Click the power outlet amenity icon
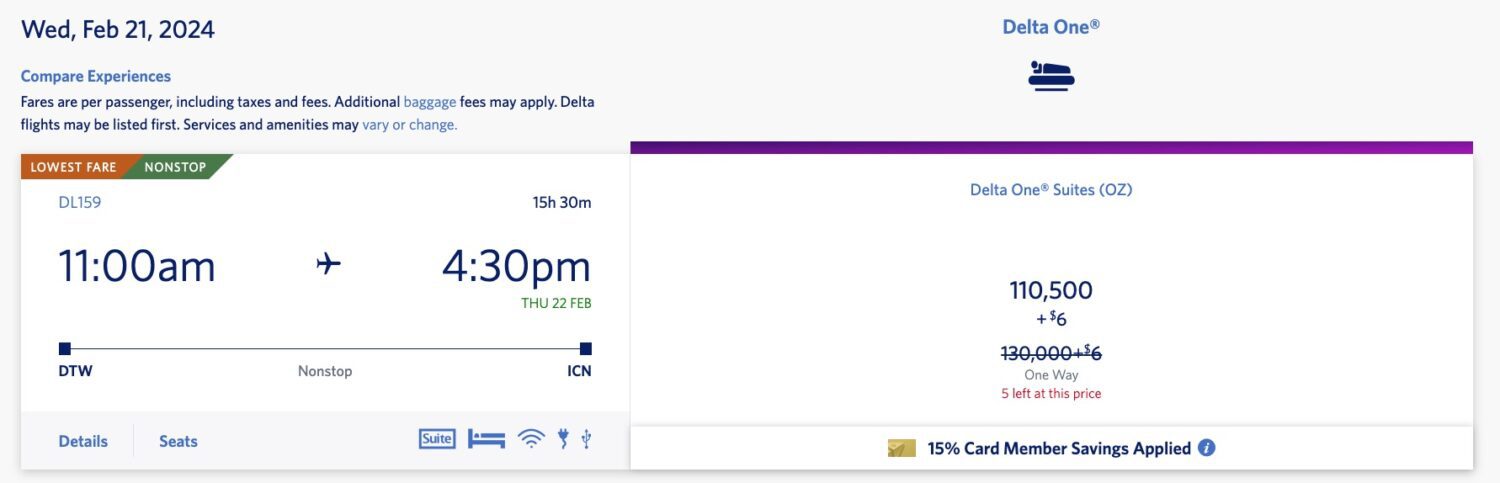The image size is (1500, 483). [563, 438]
